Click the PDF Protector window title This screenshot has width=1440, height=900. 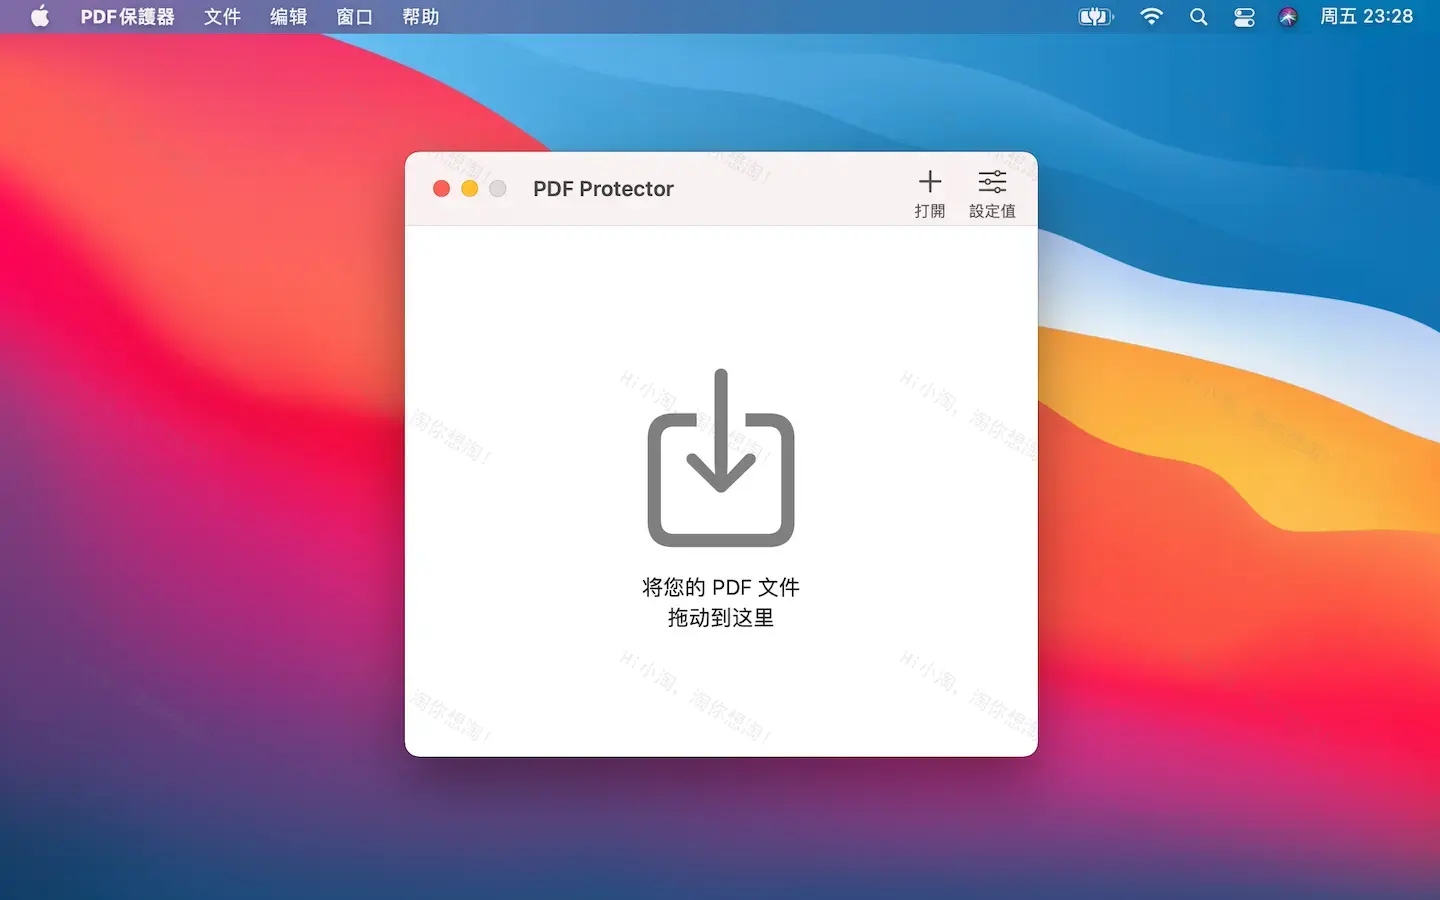[603, 188]
